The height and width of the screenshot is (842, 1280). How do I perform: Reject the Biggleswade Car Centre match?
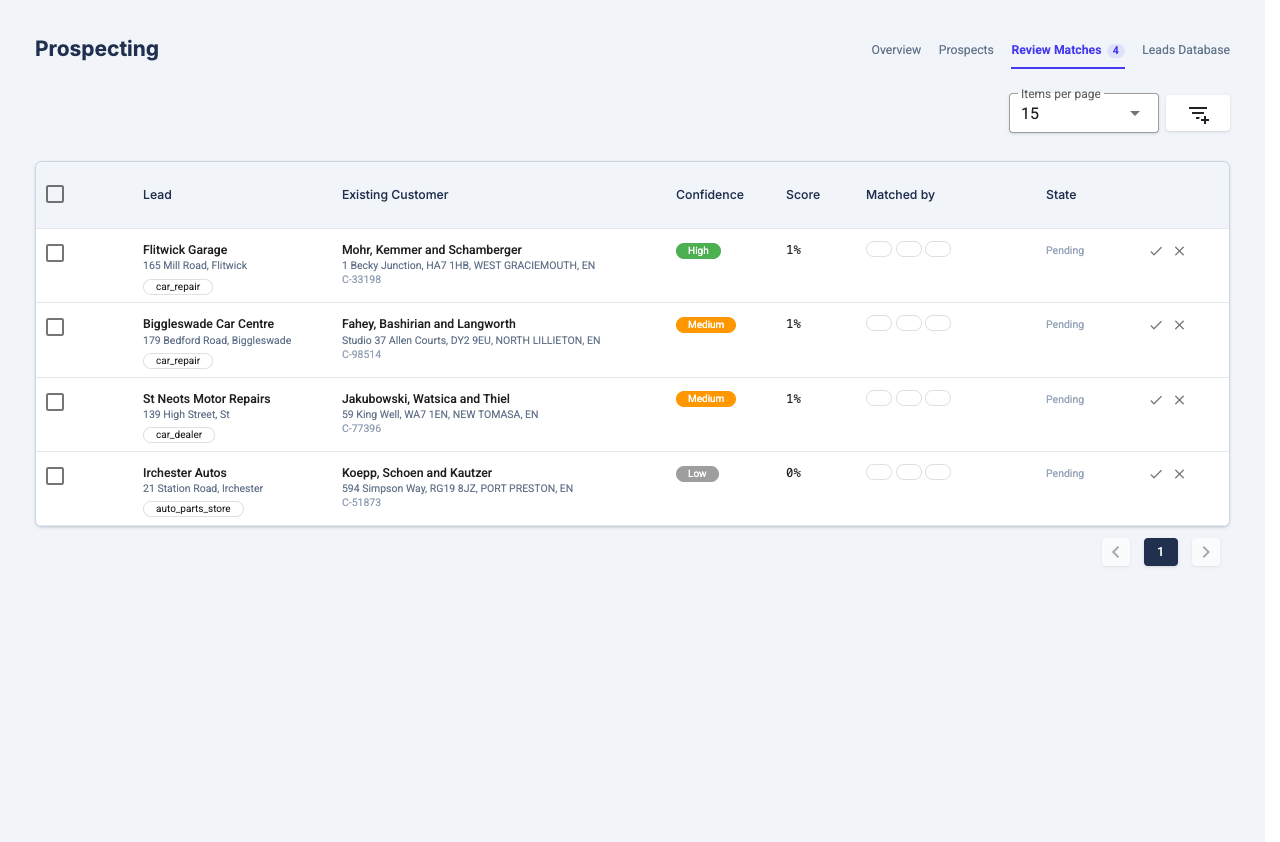coord(1180,325)
